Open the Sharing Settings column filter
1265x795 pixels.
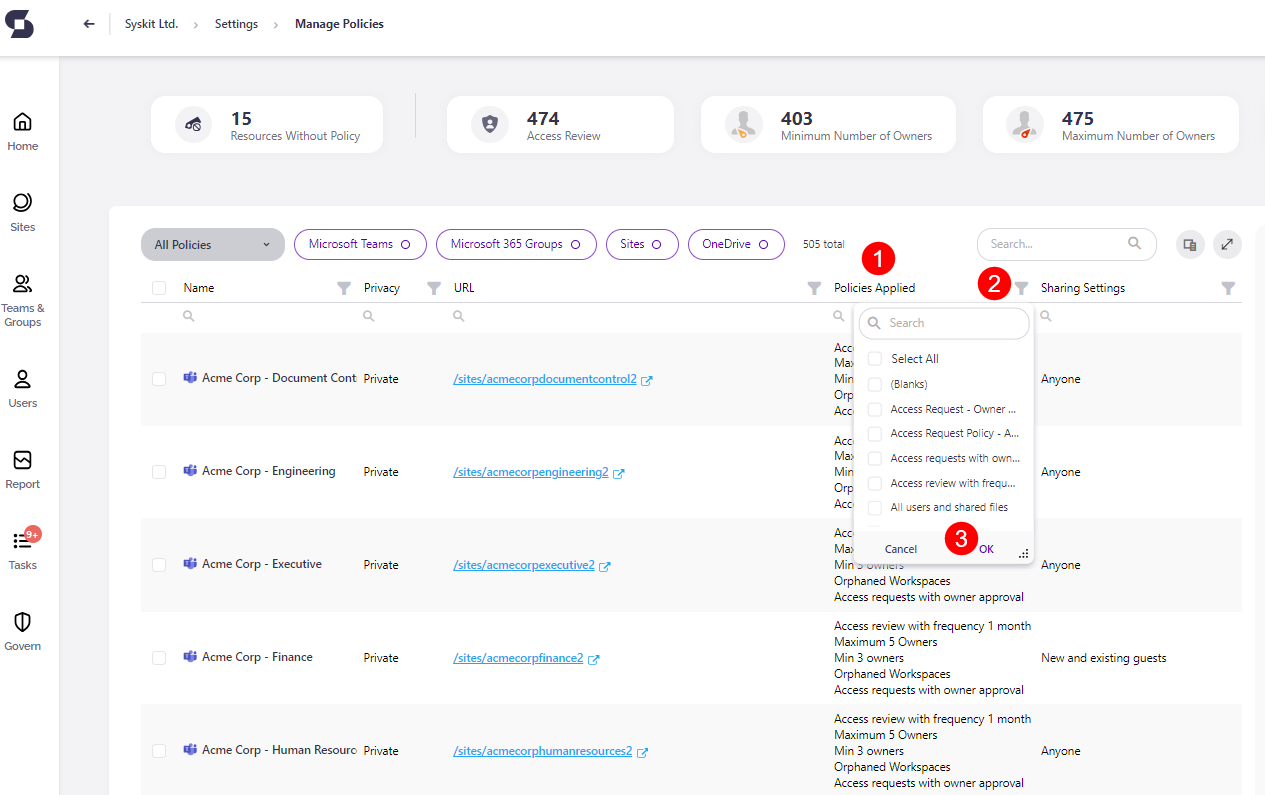coord(1228,287)
